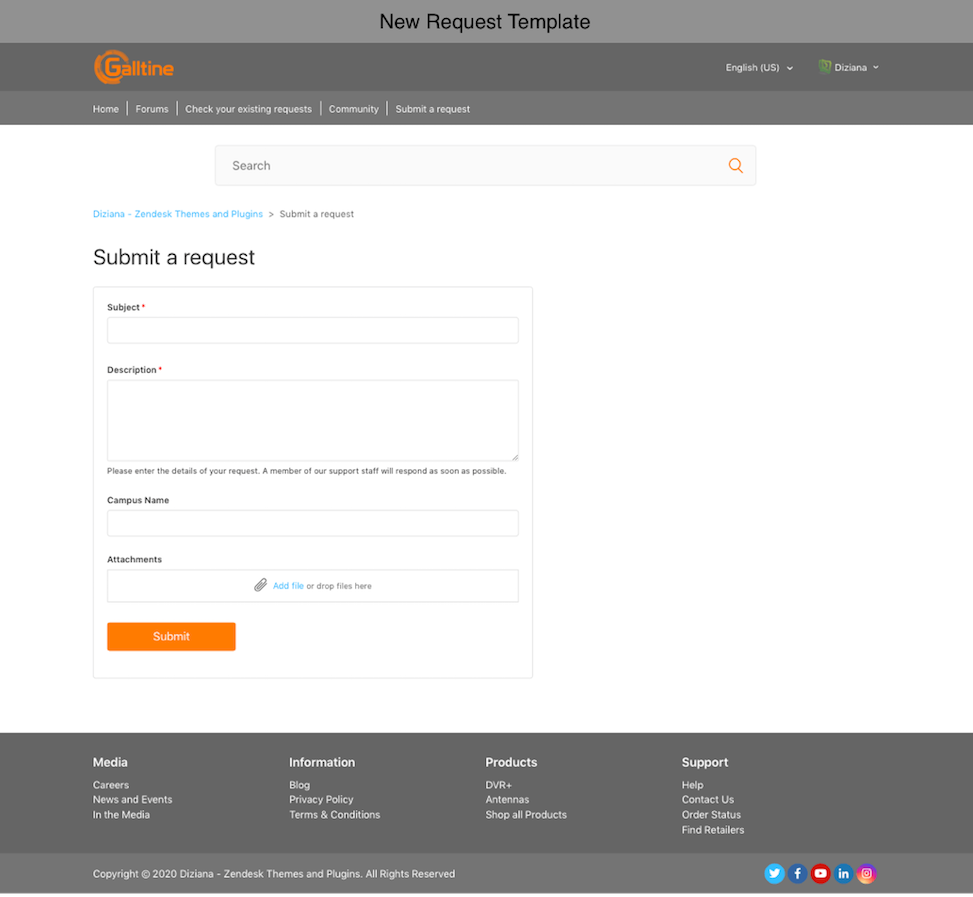The height and width of the screenshot is (897, 973).
Task: Click the paperclip attachment icon
Action: (x=261, y=585)
